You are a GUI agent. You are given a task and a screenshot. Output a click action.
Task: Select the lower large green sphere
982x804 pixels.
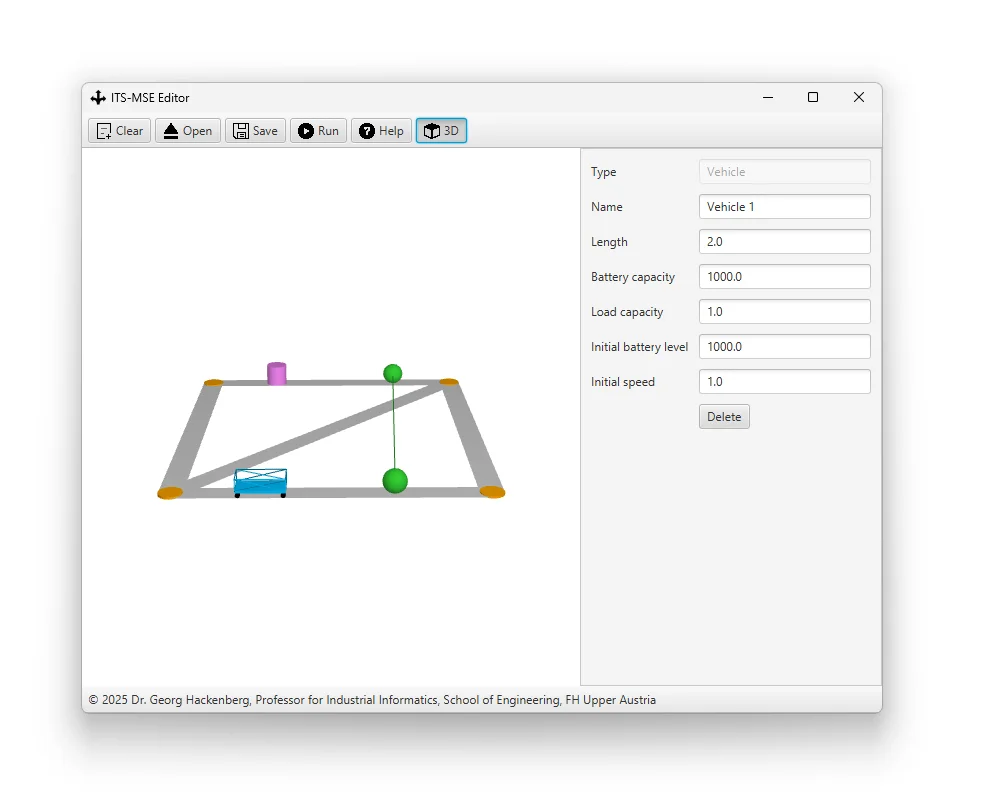point(395,481)
